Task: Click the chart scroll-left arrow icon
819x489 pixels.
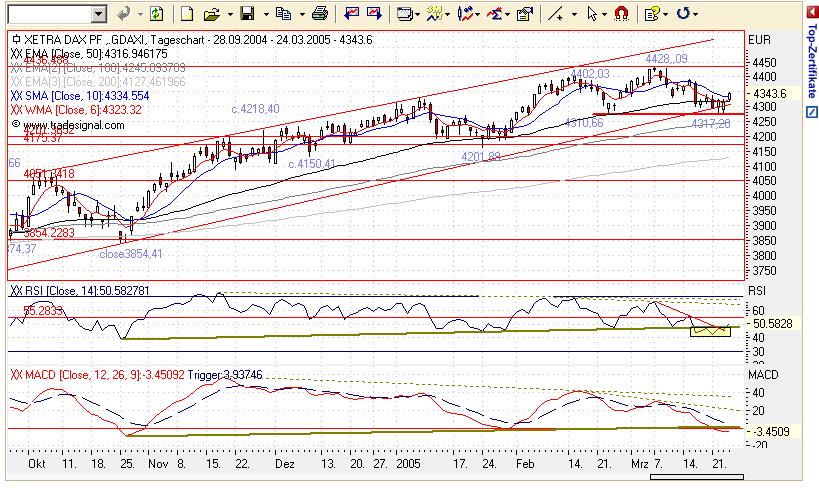Action: tap(351, 14)
